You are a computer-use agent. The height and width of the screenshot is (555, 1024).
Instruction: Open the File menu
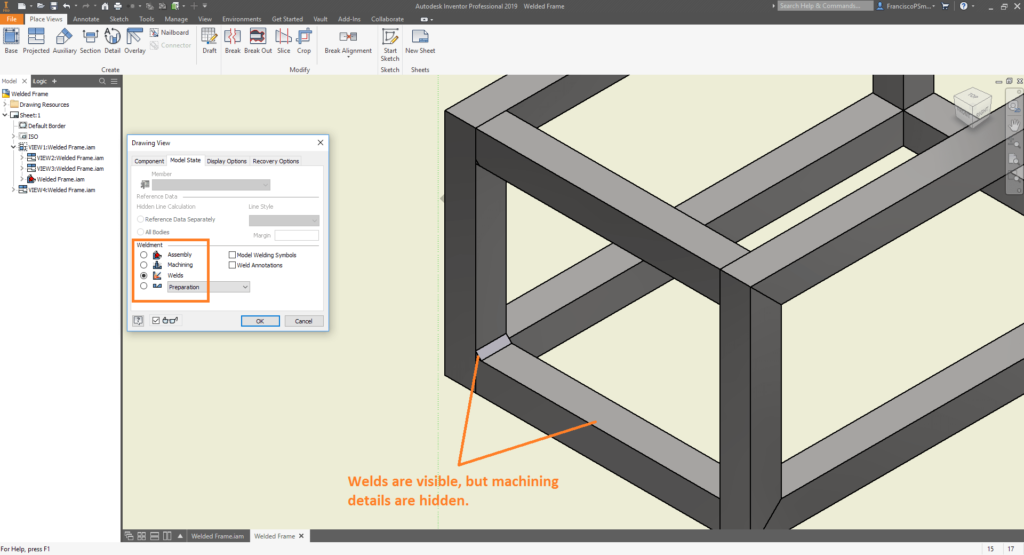[x=12, y=19]
